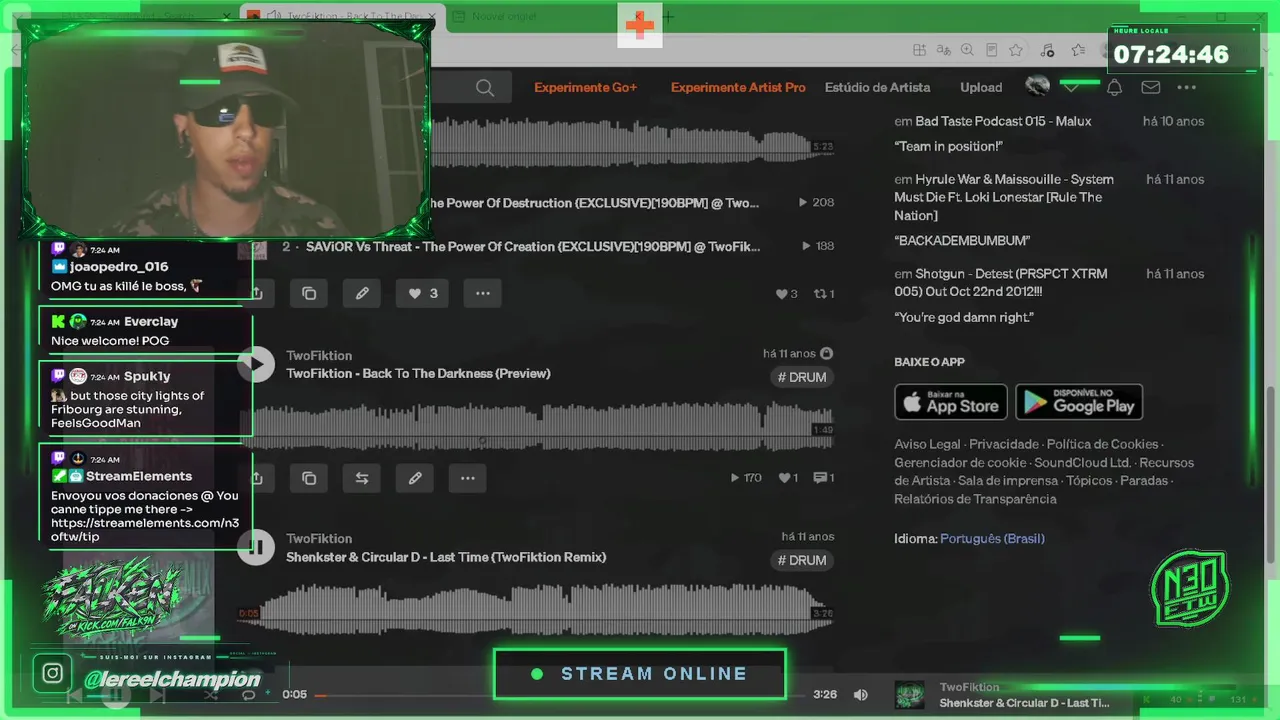Open Relatórios de Transparência footer link

[x=975, y=499]
